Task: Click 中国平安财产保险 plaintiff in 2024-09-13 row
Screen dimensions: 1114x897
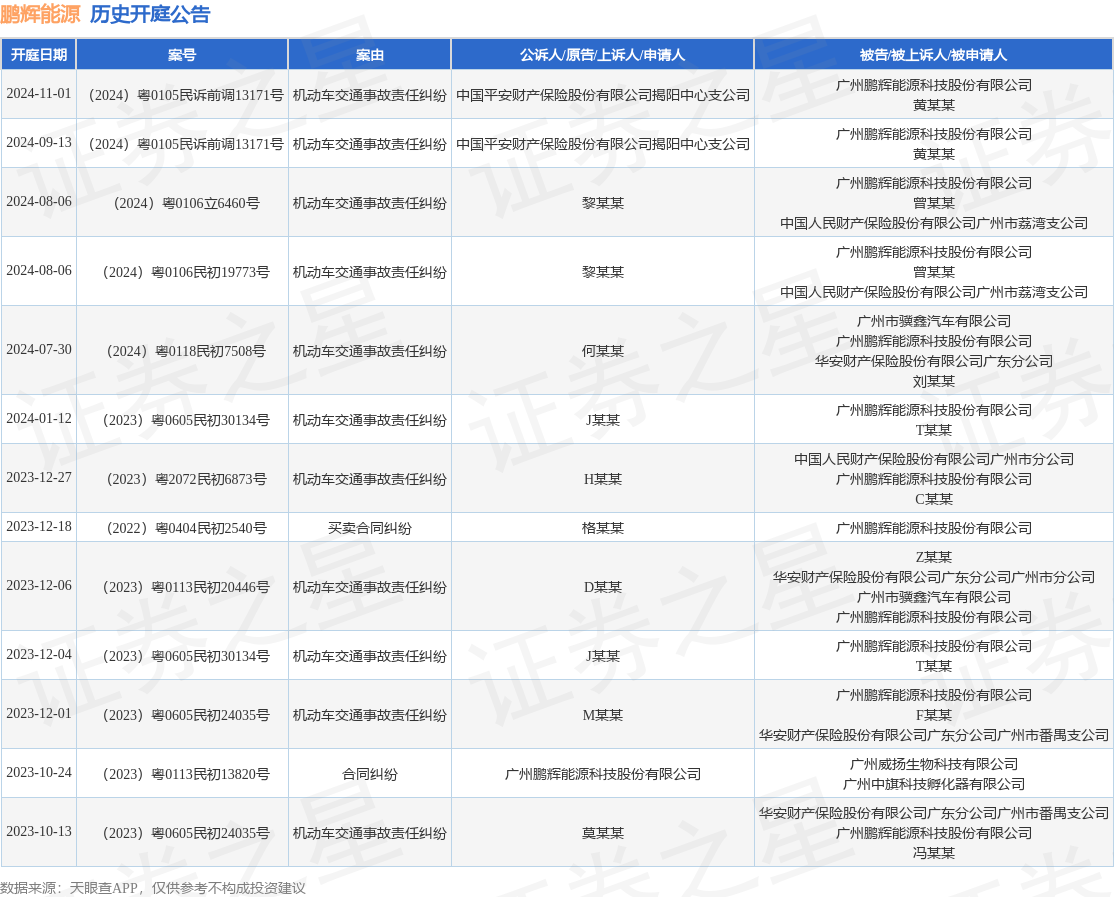Action: [602, 144]
